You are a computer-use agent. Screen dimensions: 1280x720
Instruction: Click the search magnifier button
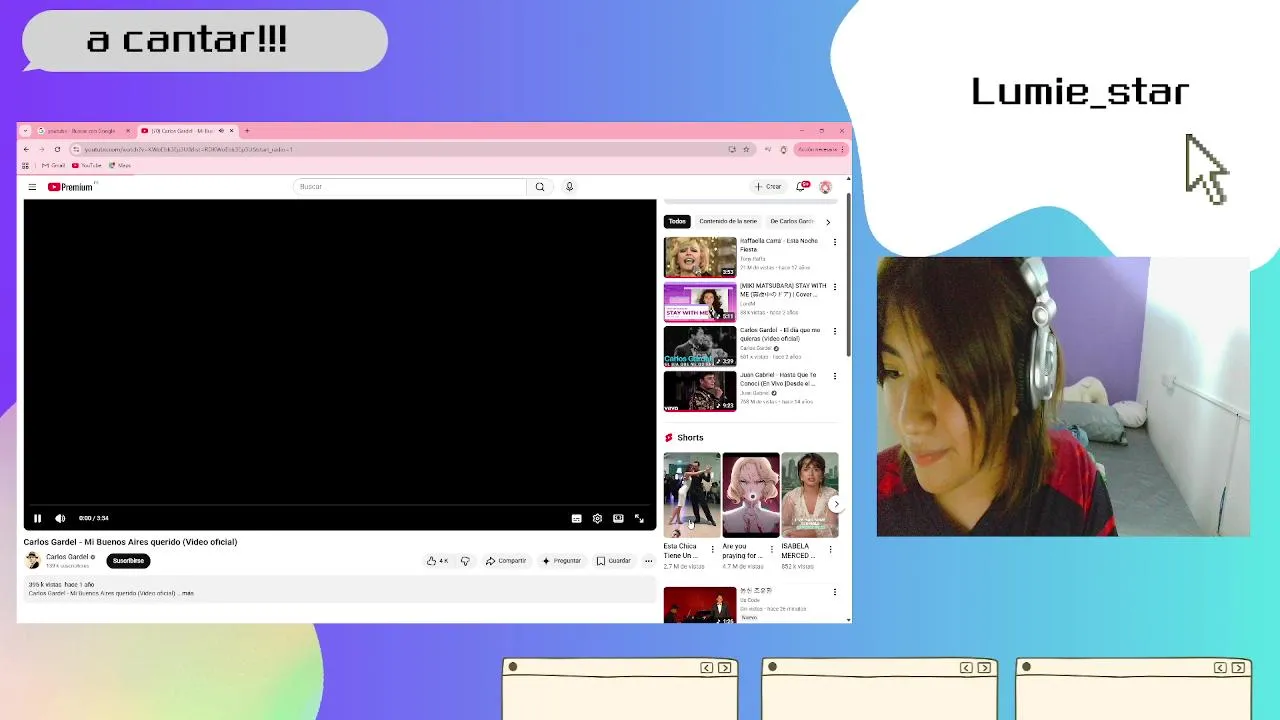[540, 187]
